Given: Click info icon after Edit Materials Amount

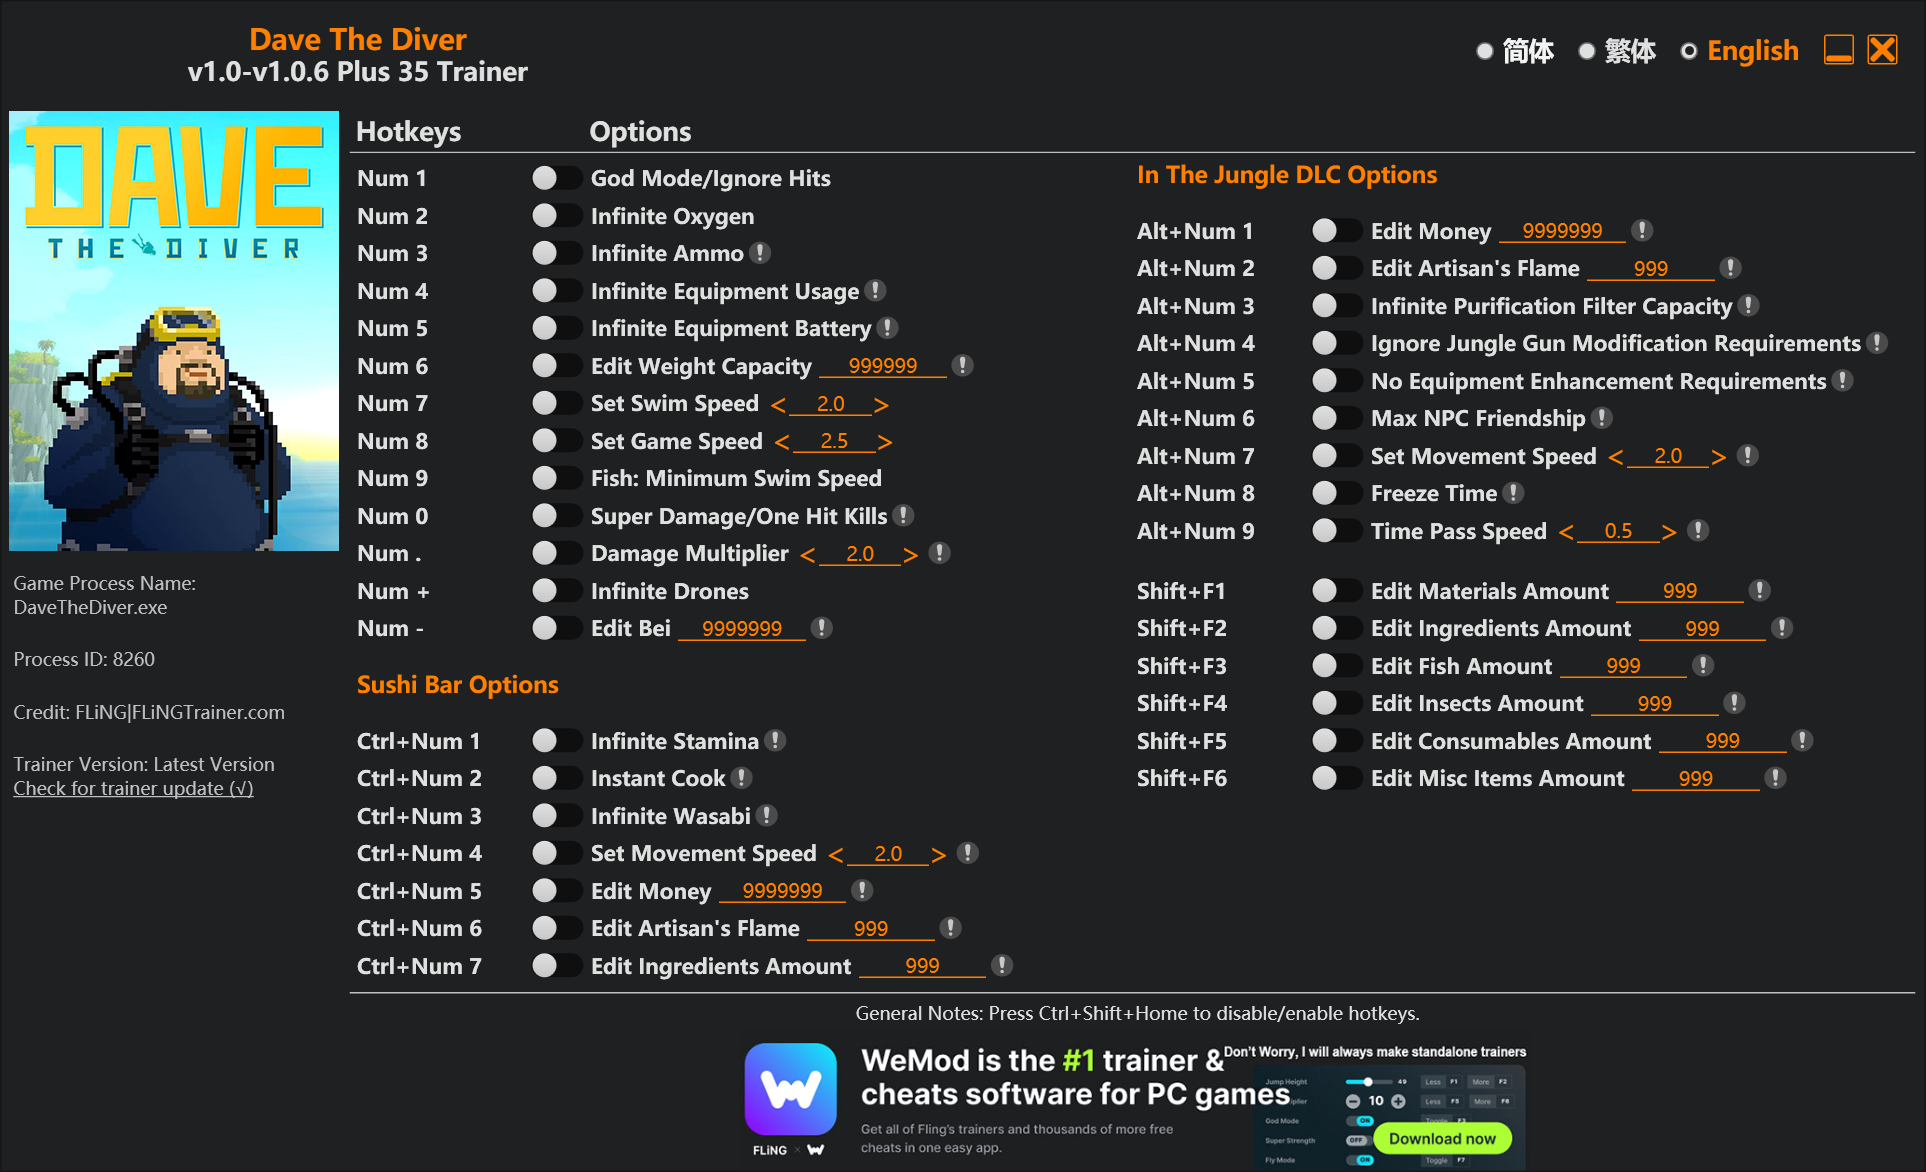Looking at the screenshot, I should click(1760, 590).
